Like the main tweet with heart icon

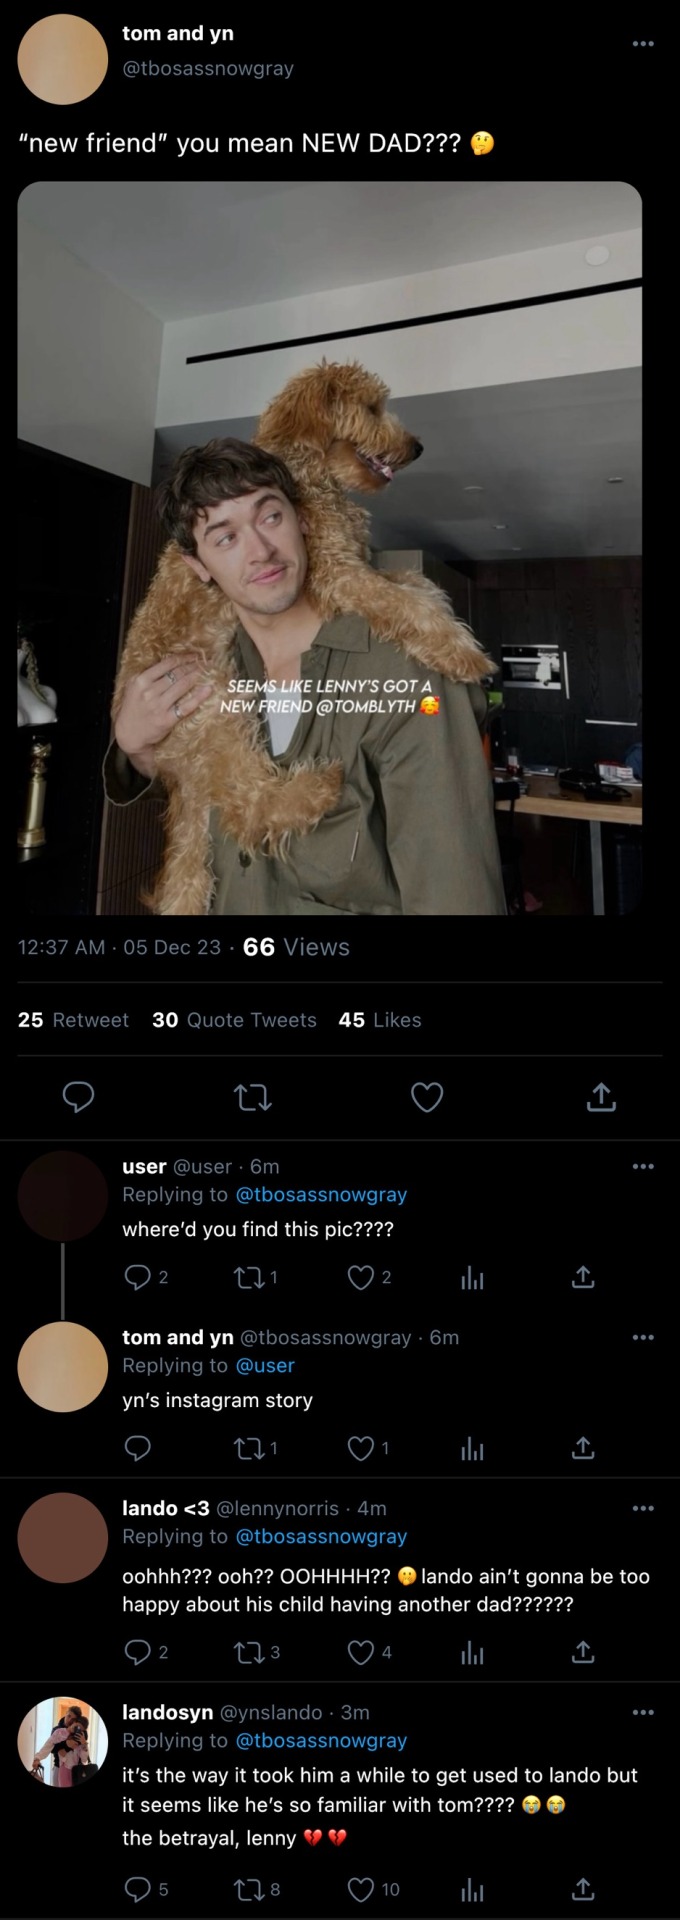427,1097
